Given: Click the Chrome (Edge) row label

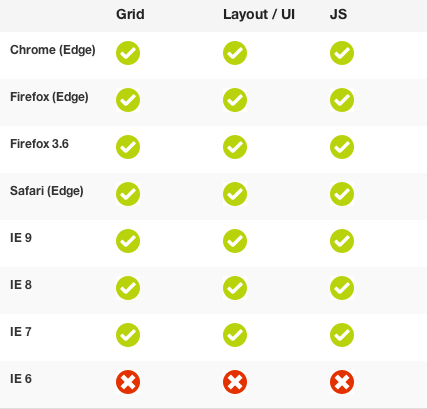Looking at the screenshot, I should coord(53,50).
